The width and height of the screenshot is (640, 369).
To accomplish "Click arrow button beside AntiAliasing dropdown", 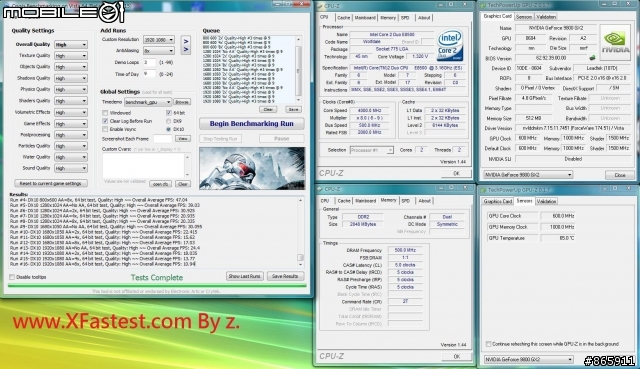I will click(x=186, y=50).
